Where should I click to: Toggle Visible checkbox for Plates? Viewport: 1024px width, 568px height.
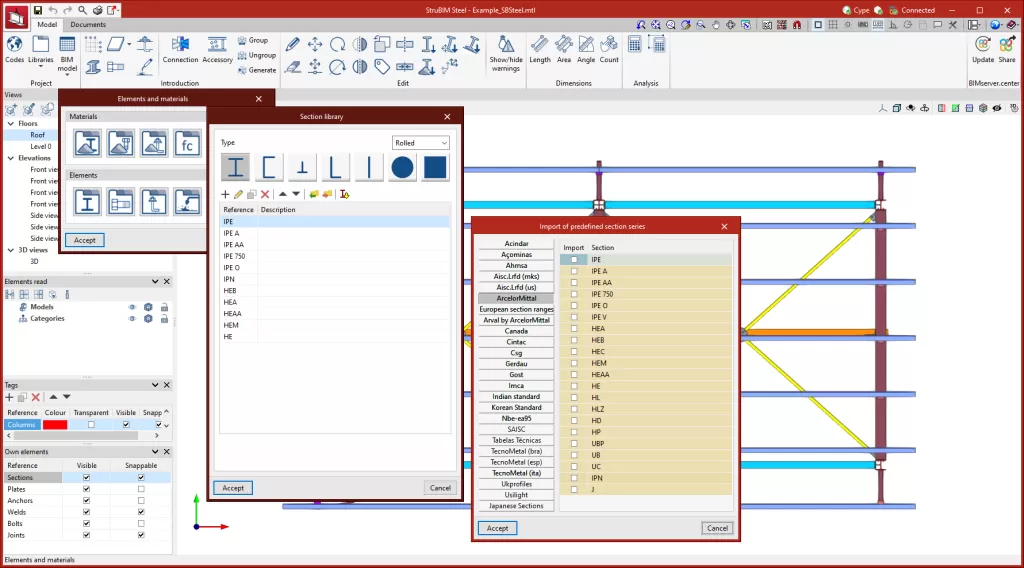pyautogui.click(x=87, y=489)
